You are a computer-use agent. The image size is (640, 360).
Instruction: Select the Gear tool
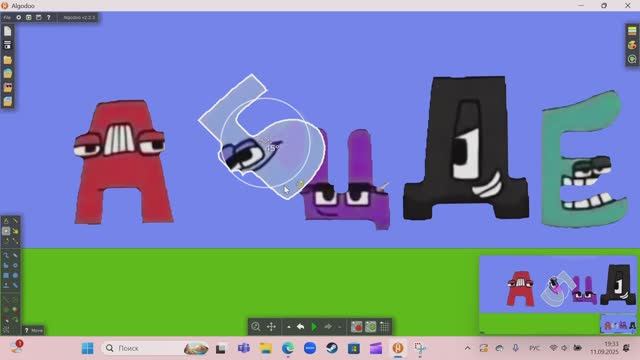(15, 265)
